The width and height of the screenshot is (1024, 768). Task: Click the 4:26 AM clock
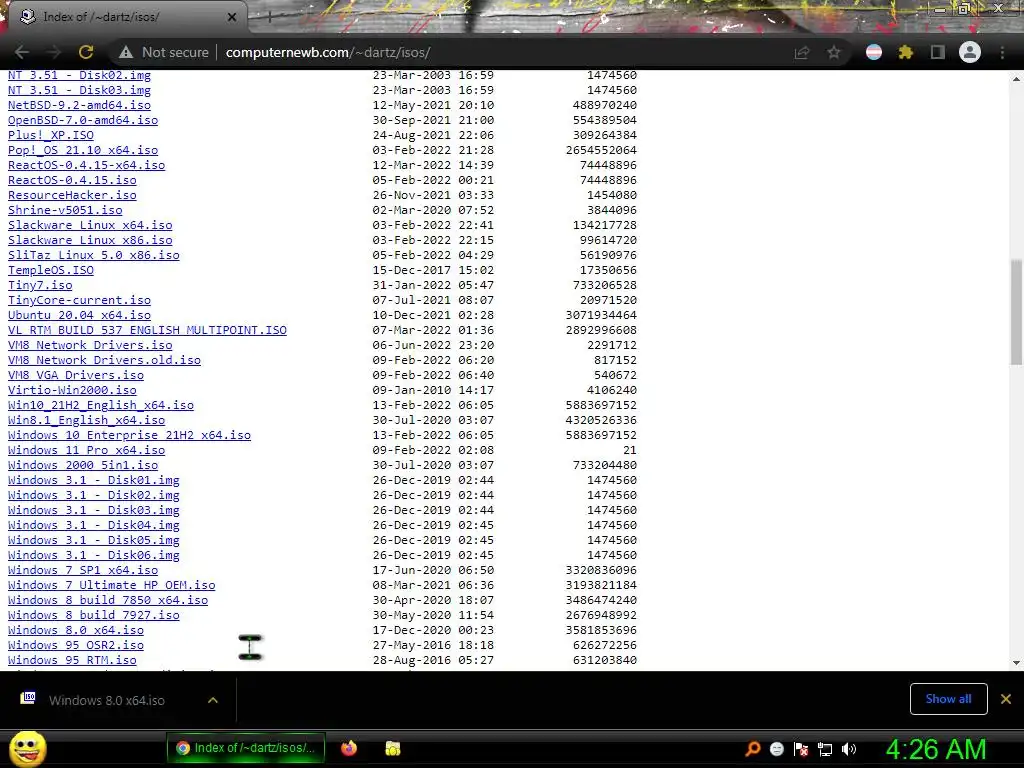936,749
